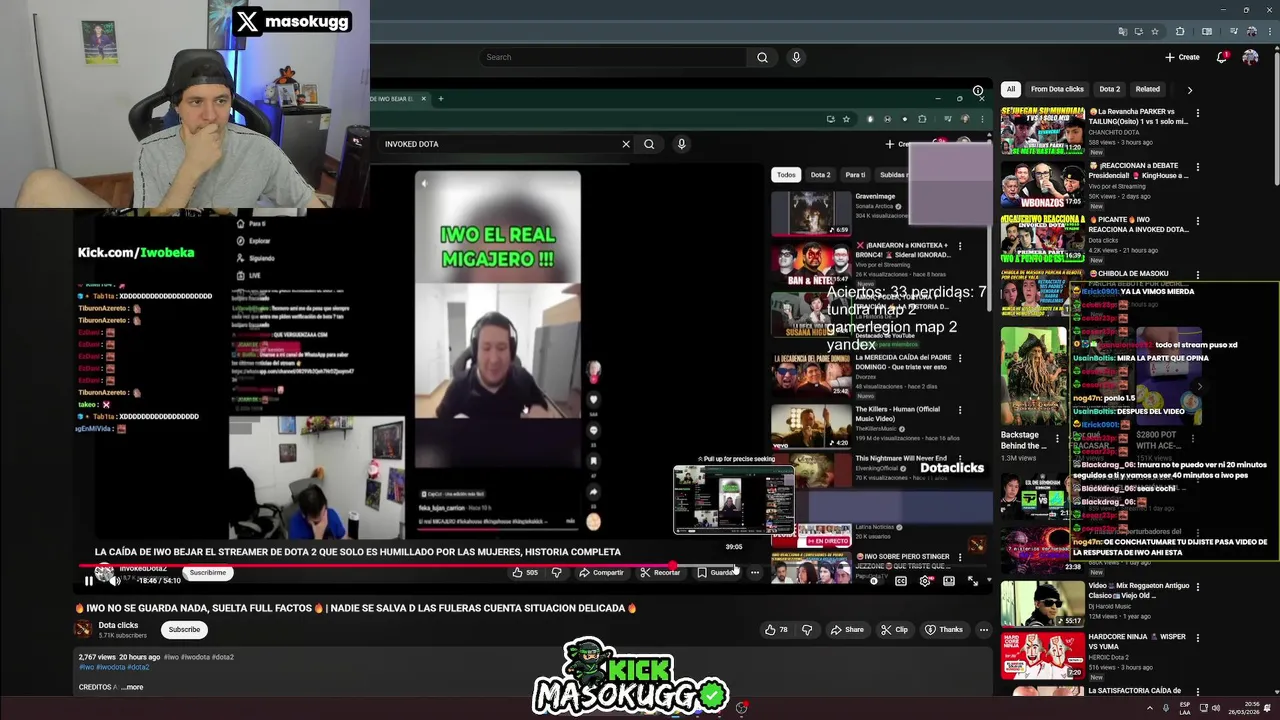Open a new tab in the inner browser
The height and width of the screenshot is (720, 1280).
(x=441, y=99)
